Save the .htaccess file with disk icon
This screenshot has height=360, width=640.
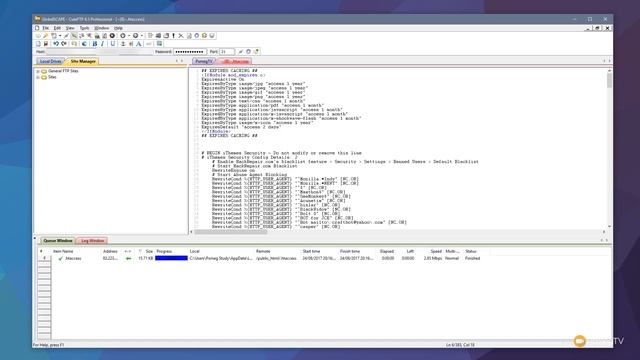point(46,44)
